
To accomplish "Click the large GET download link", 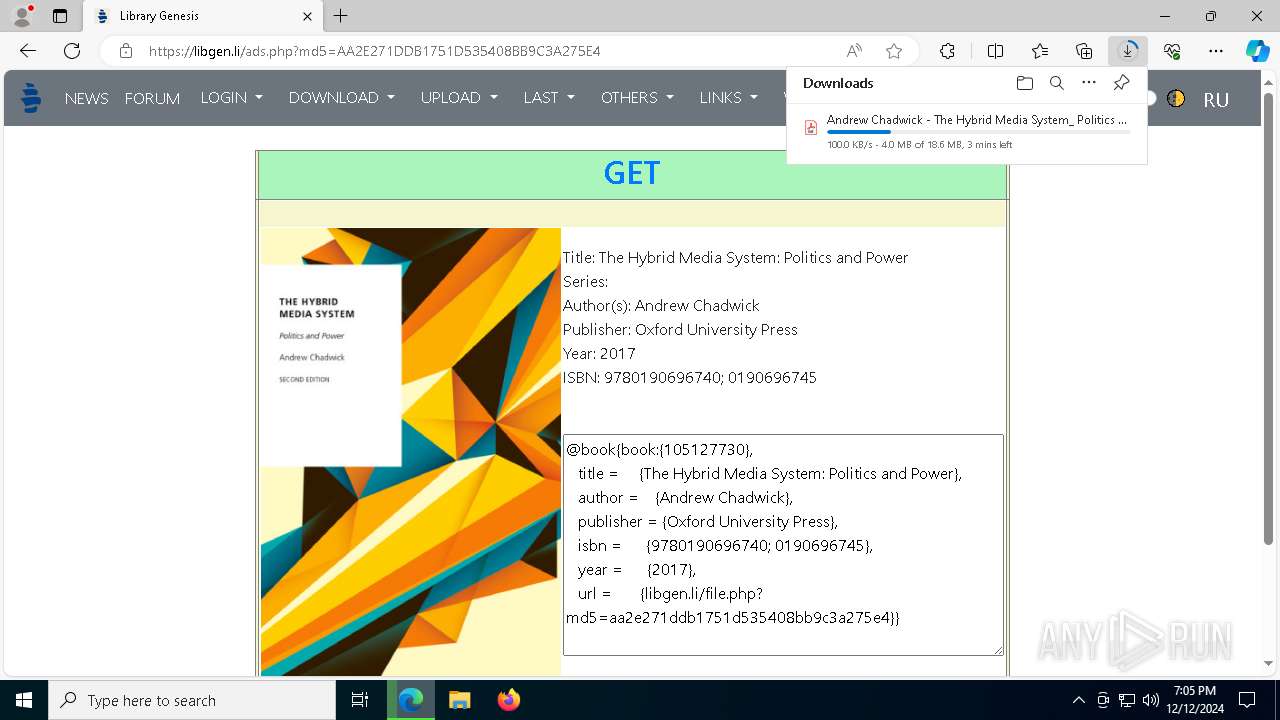I will click(632, 173).
